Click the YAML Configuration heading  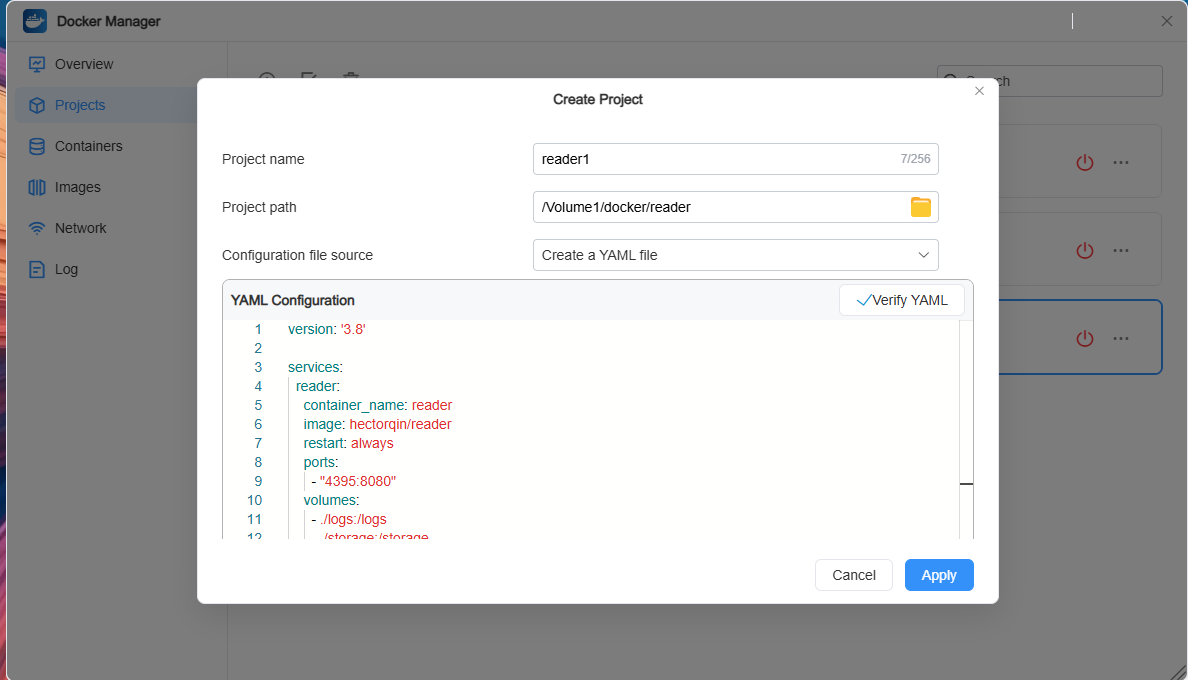[292, 301]
